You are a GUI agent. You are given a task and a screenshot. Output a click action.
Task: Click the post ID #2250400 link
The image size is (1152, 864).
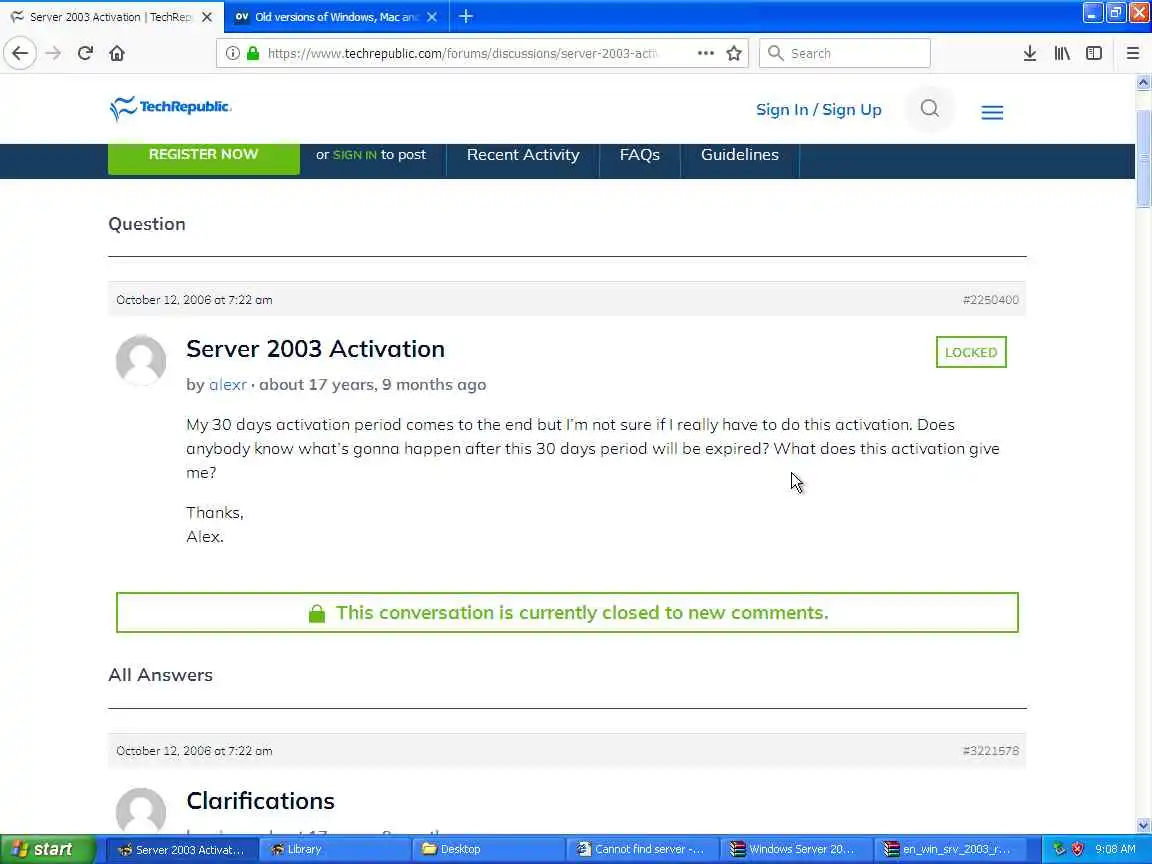coord(990,300)
